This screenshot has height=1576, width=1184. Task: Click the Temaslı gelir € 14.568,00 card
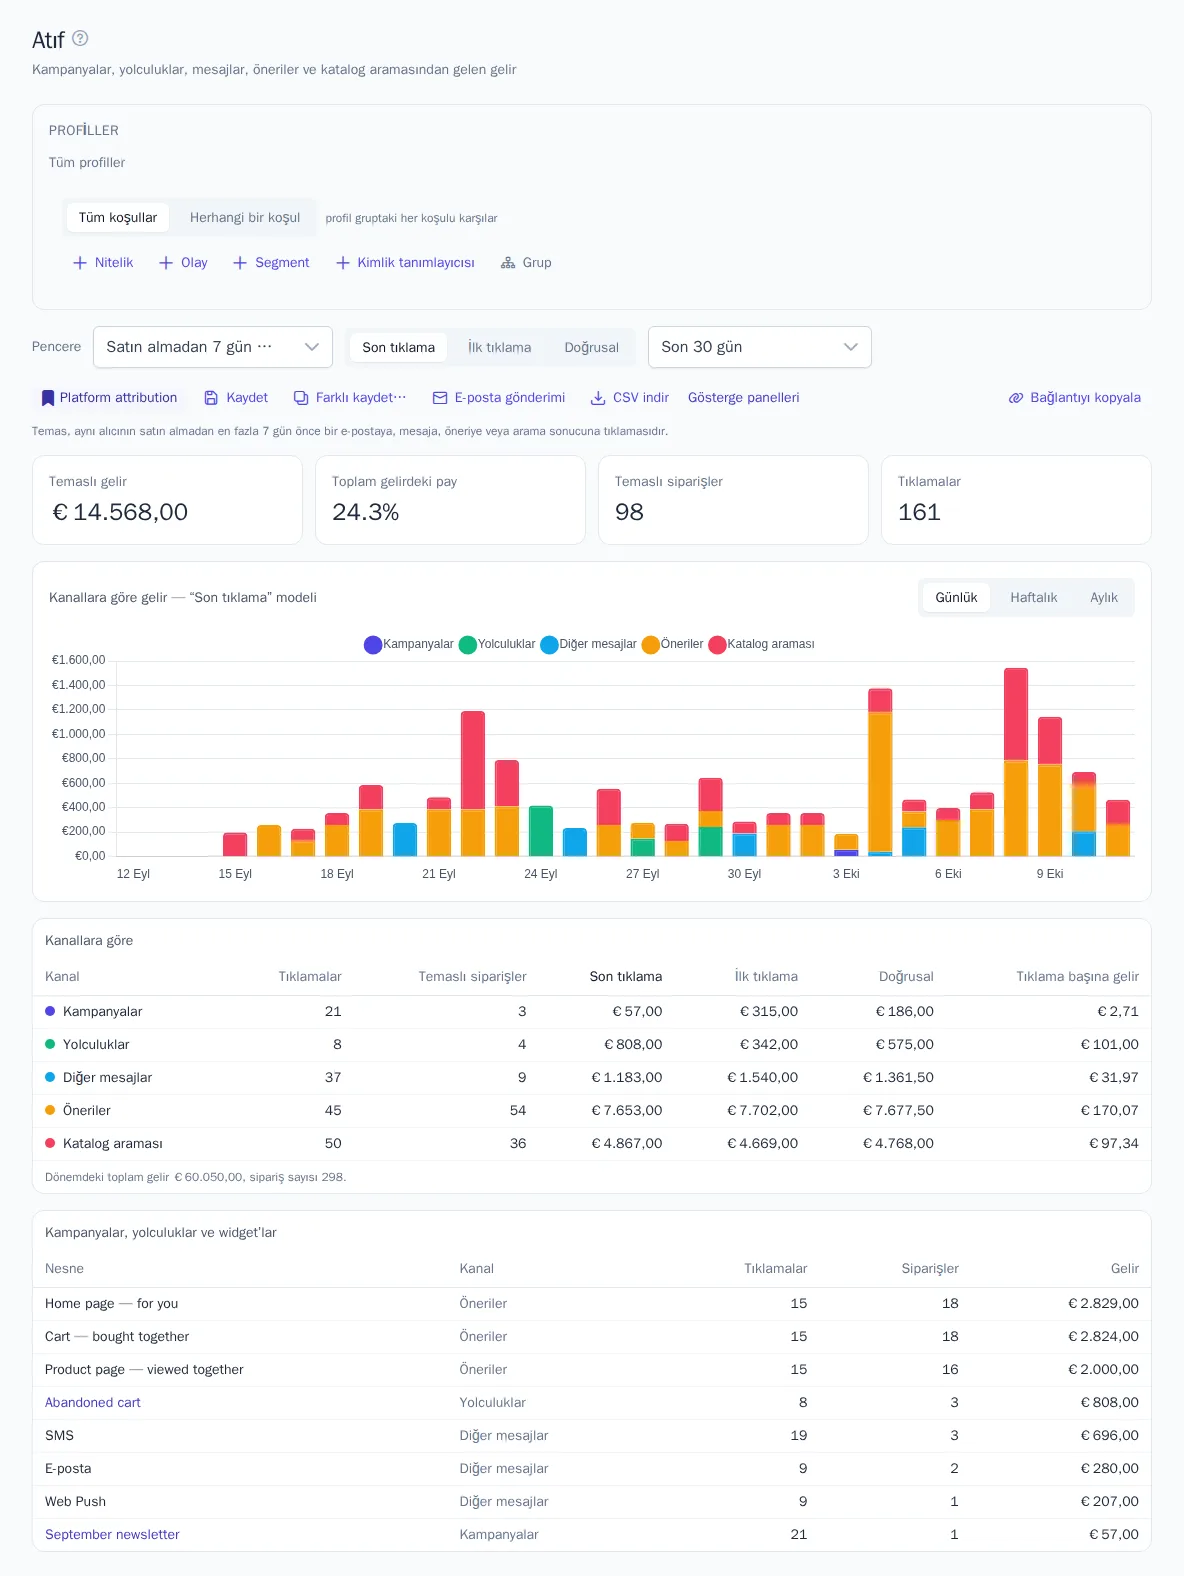pyautogui.click(x=167, y=500)
